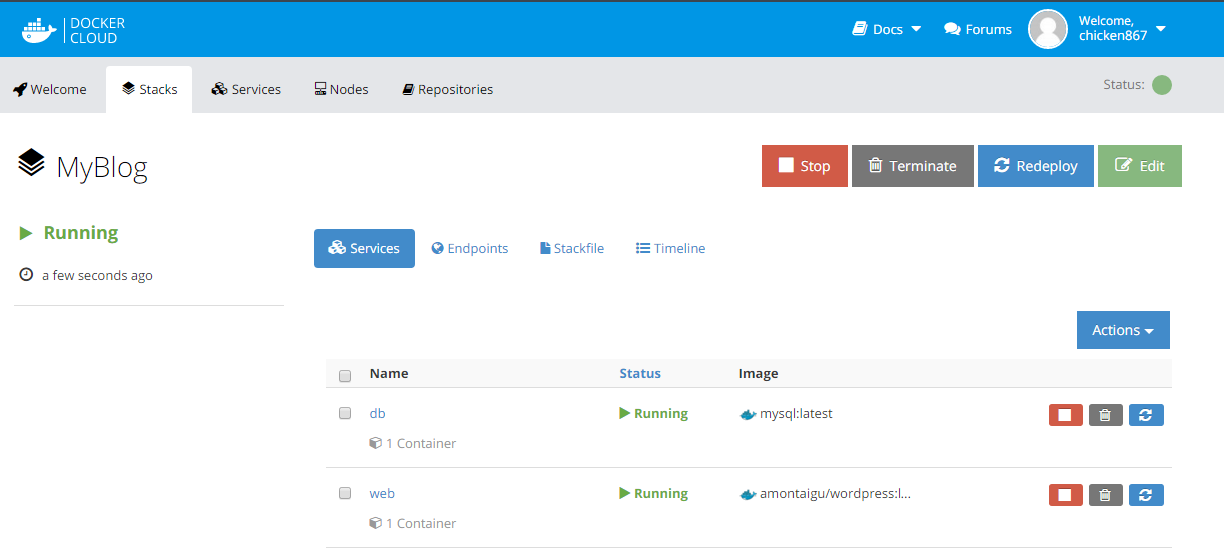Viewport: 1224px width, 553px height.
Task: Open the chicken867 user account menu
Action: (x=1121, y=29)
